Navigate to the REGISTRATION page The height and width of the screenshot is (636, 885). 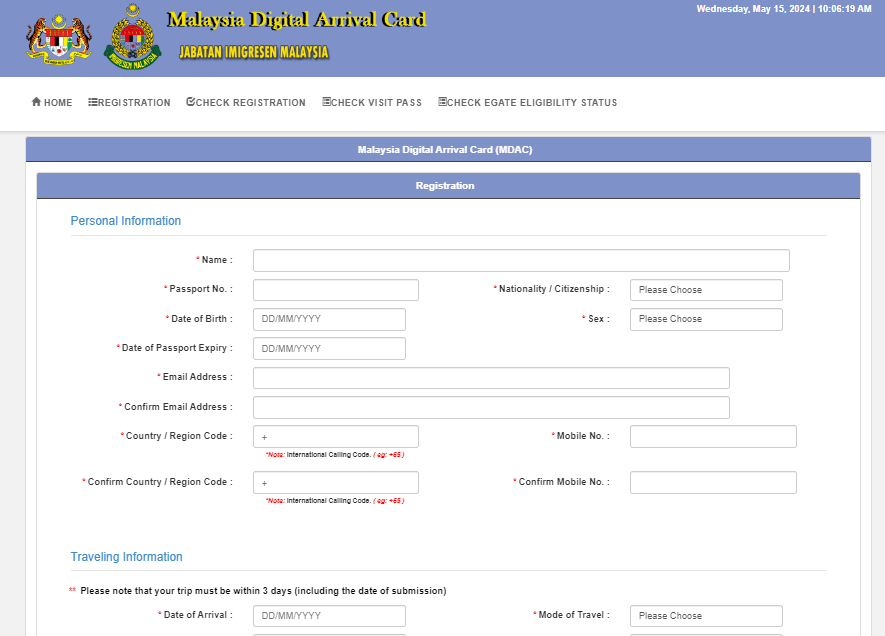[x=133, y=102]
